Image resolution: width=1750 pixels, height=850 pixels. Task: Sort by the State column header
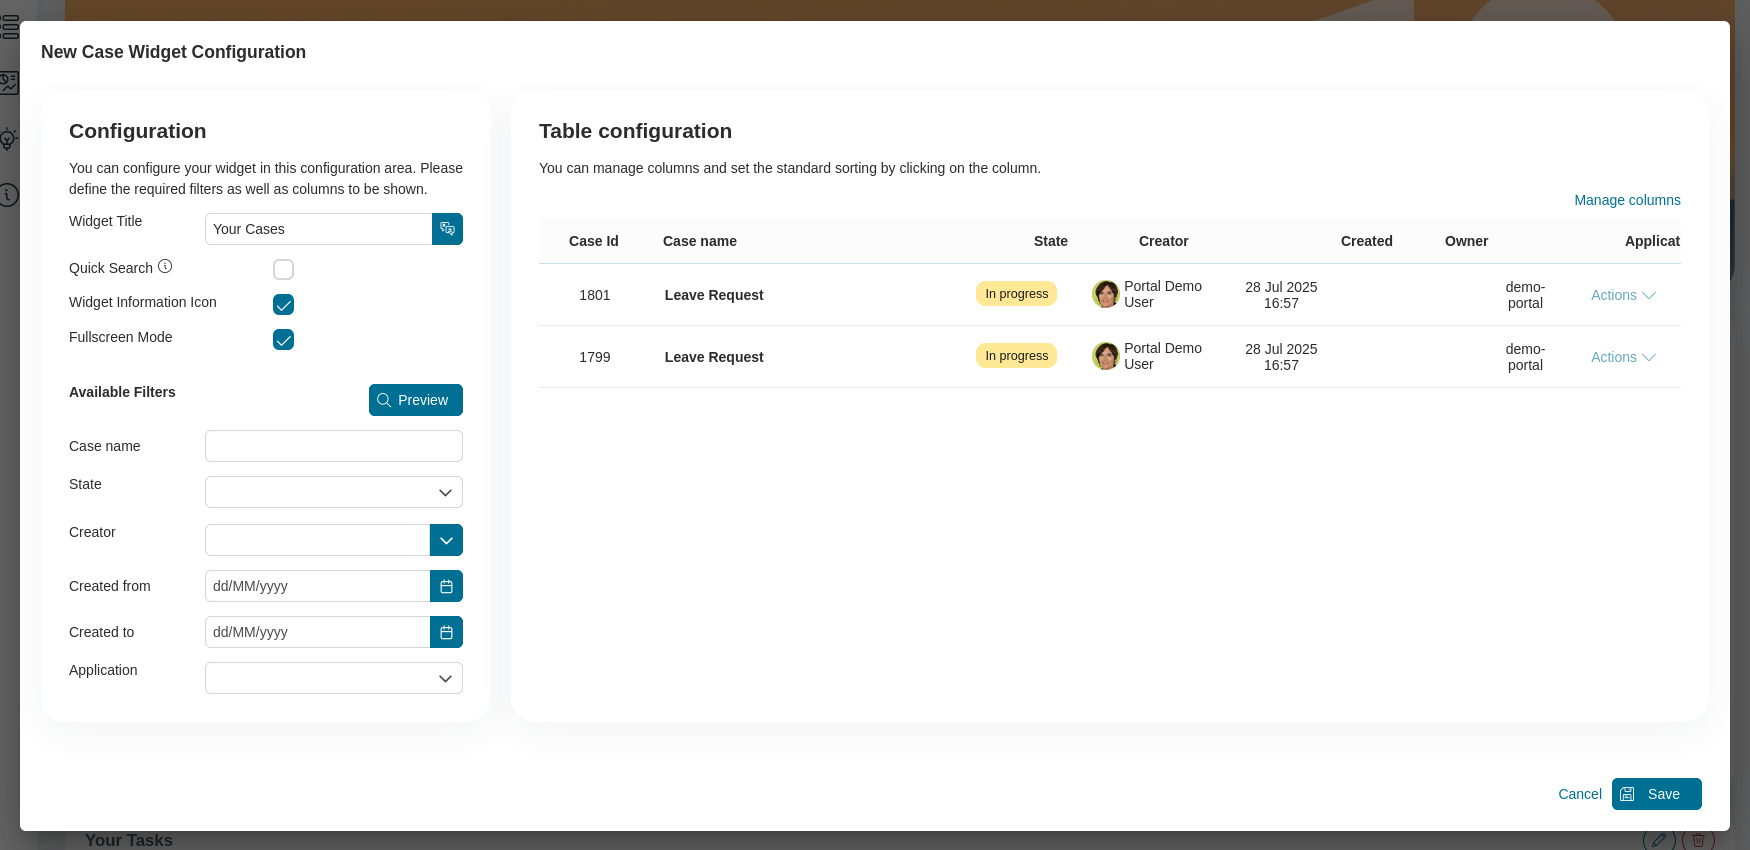(1051, 241)
